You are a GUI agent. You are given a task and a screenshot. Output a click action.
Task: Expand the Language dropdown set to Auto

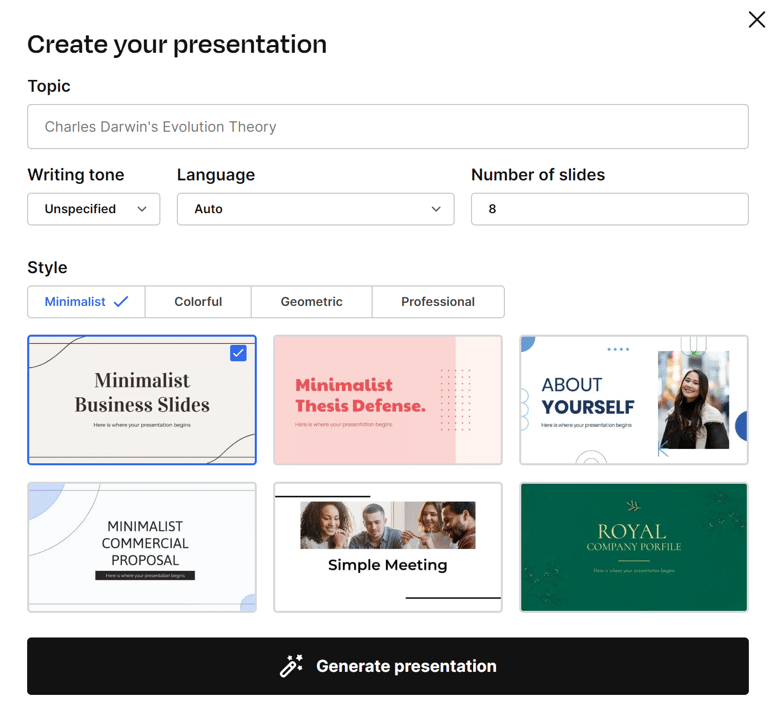[315, 209]
